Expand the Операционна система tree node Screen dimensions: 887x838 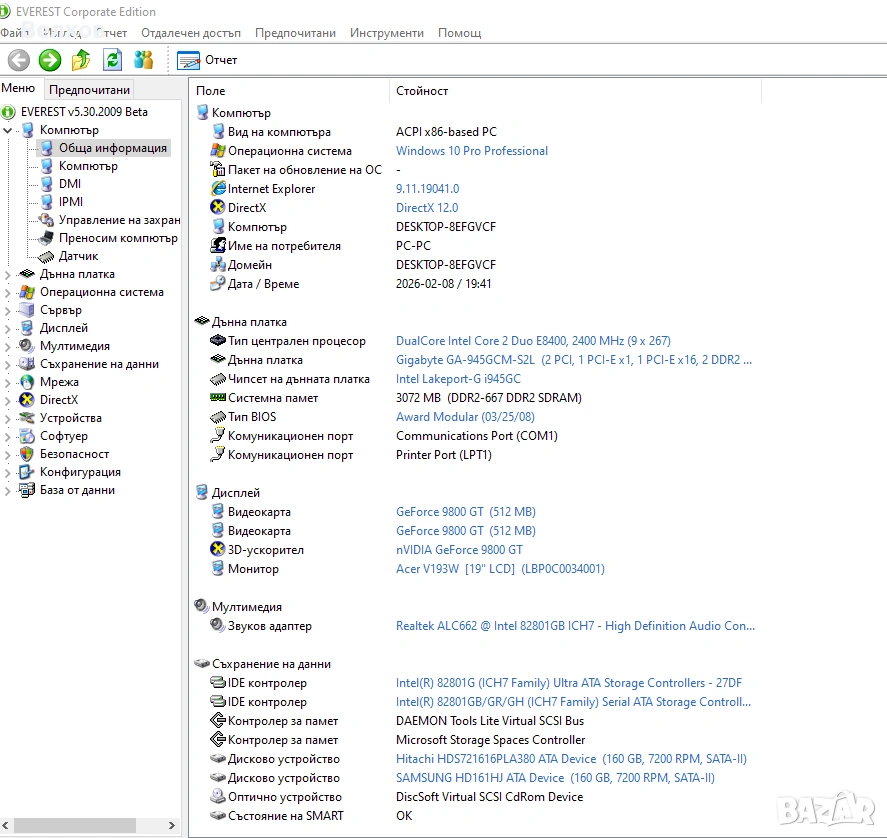[8, 292]
